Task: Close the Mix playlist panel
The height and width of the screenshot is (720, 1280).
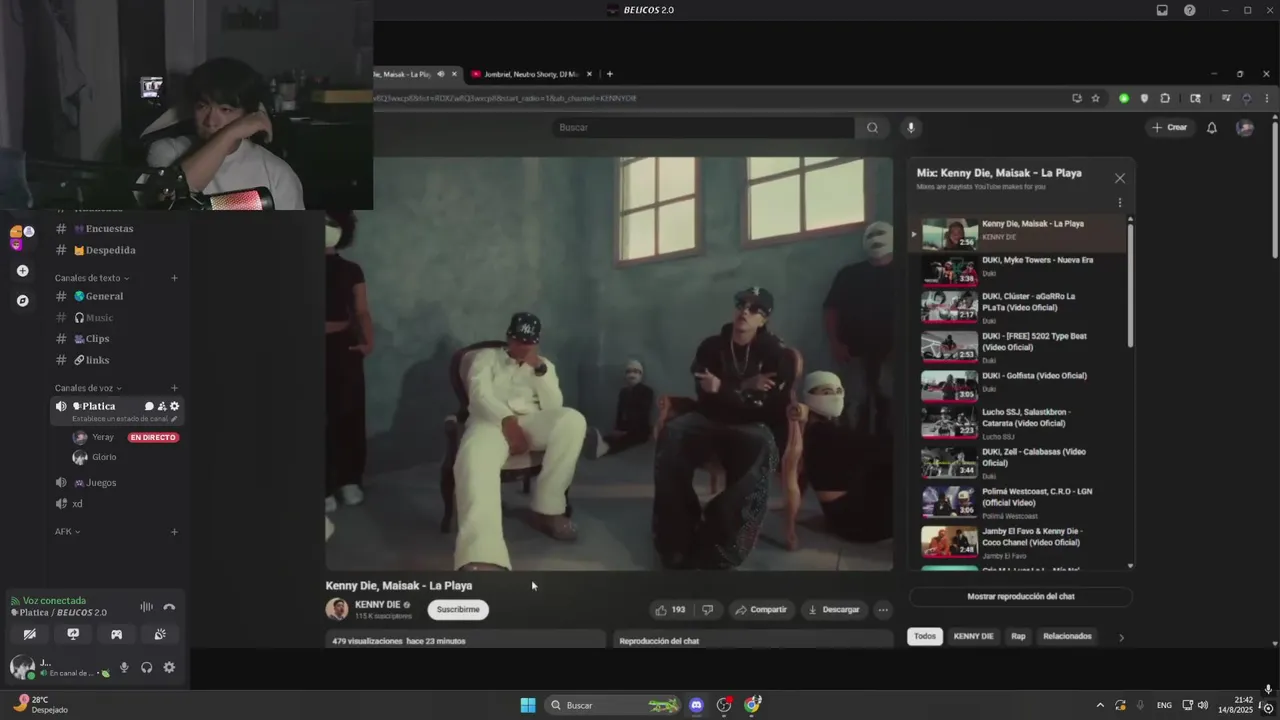Action: (1119, 178)
